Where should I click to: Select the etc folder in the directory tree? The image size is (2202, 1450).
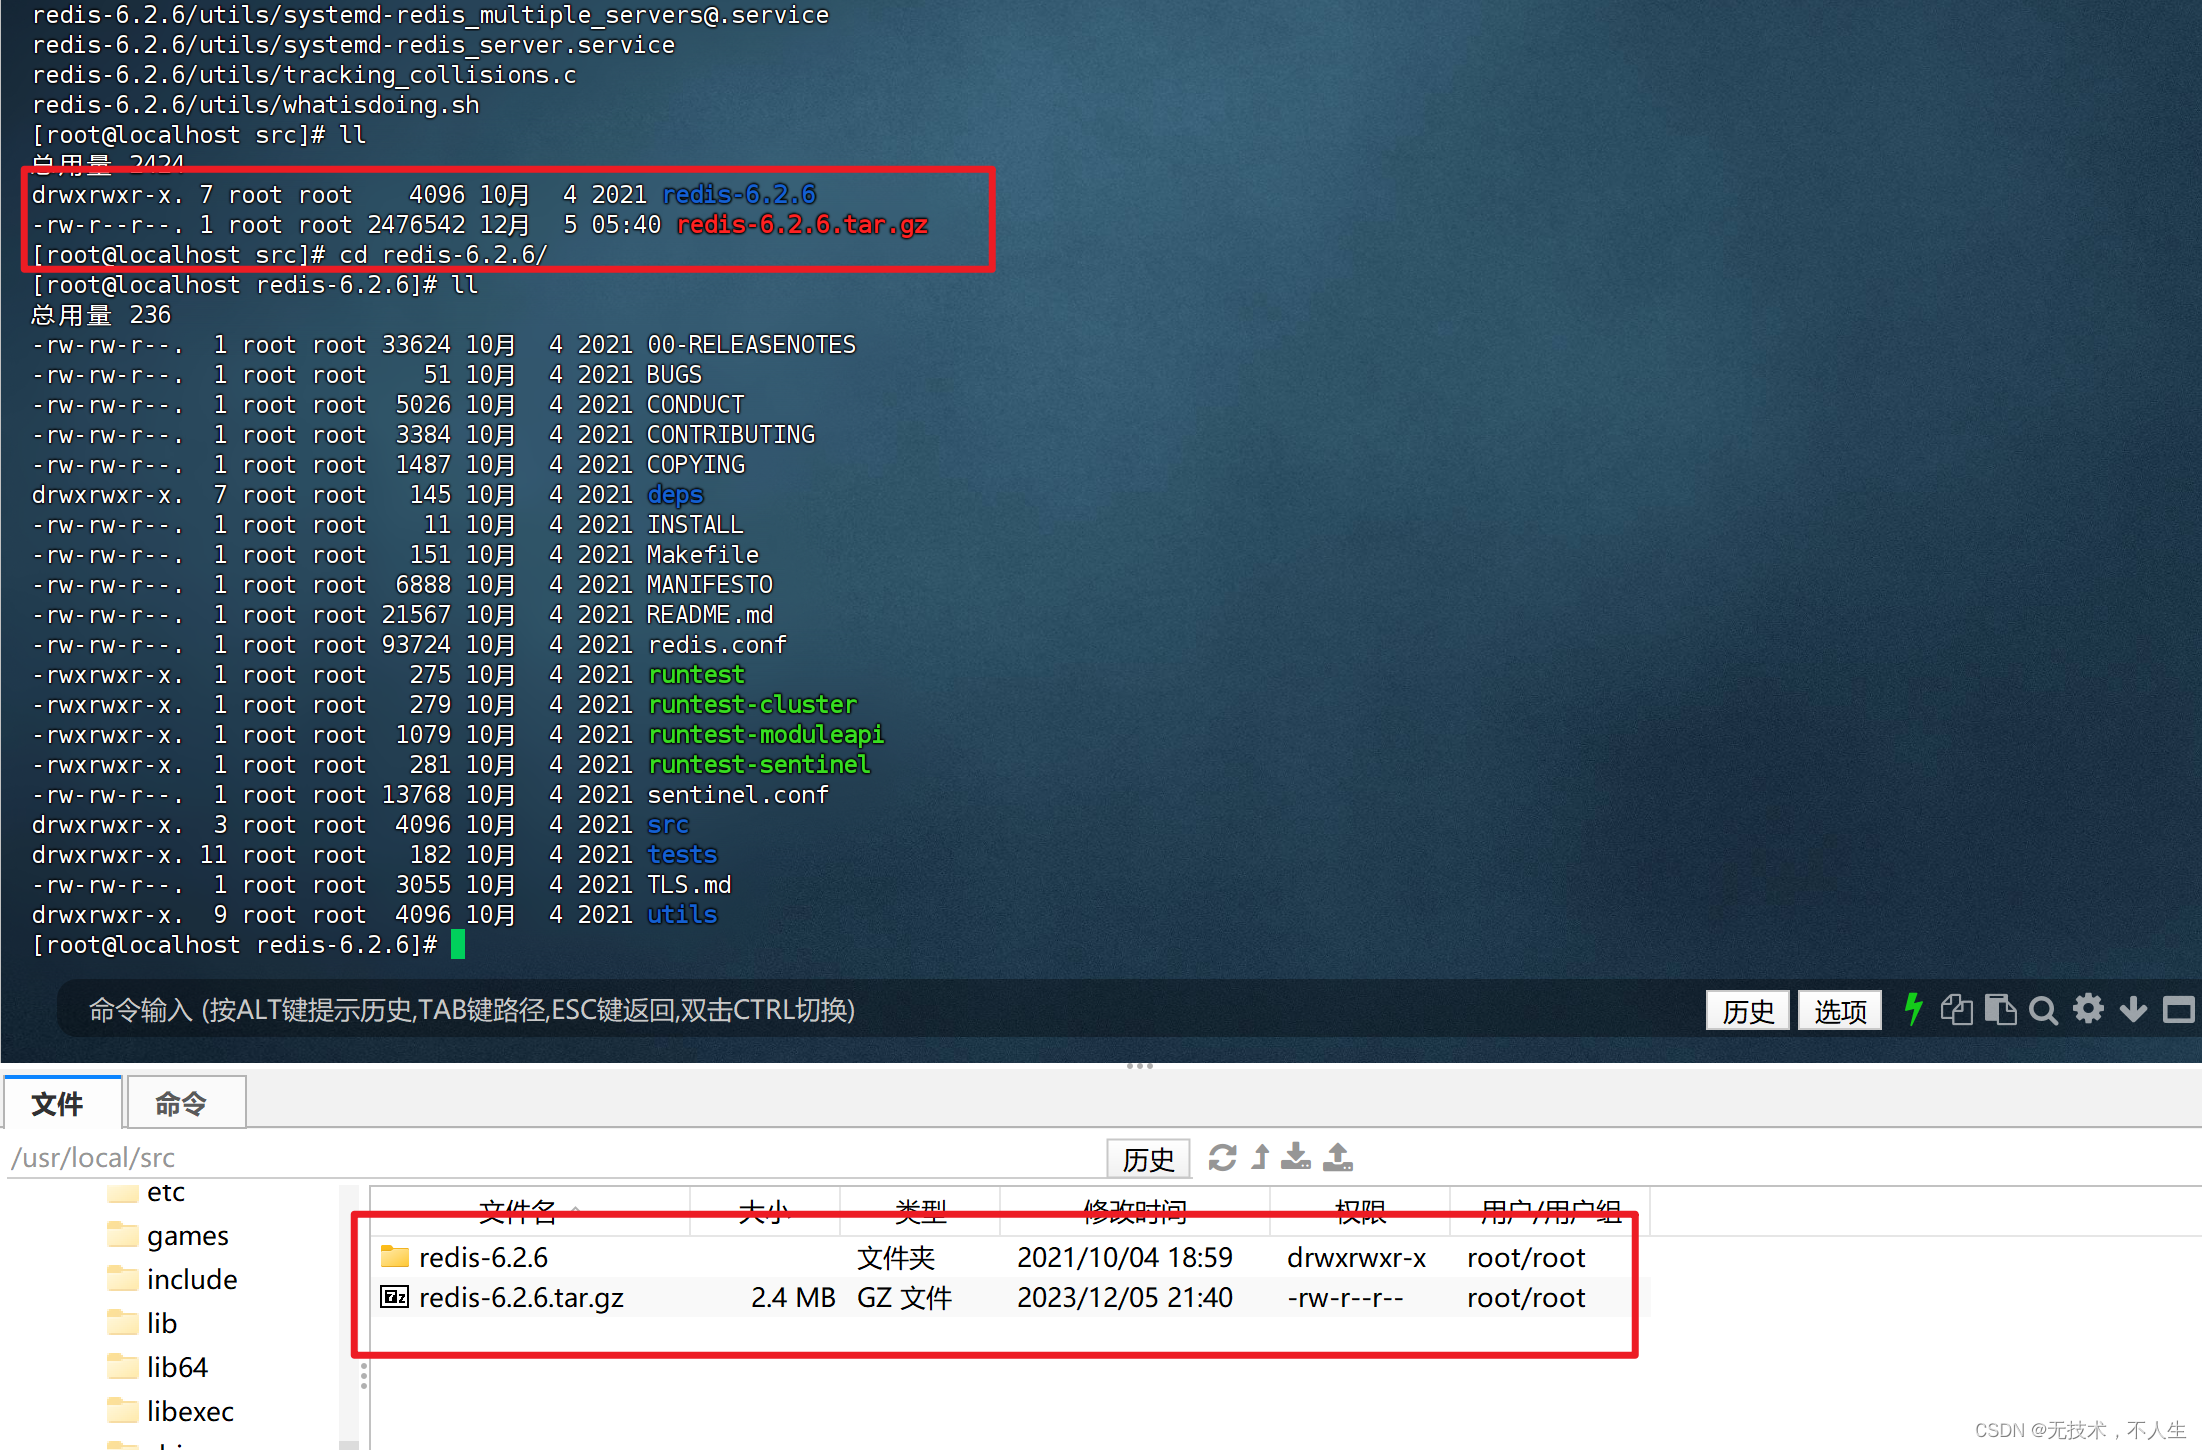pyautogui.click(x=165, y=1192)
